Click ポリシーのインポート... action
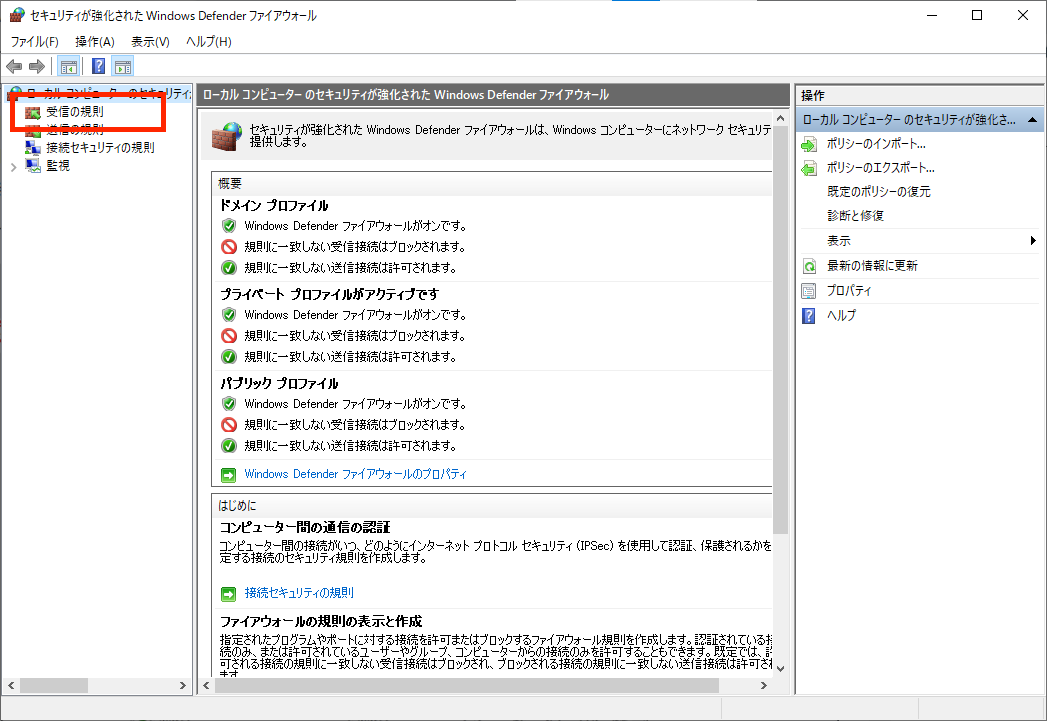This screenshot has width=1047, height=721. pyautogui.click(x=876, y=144)
